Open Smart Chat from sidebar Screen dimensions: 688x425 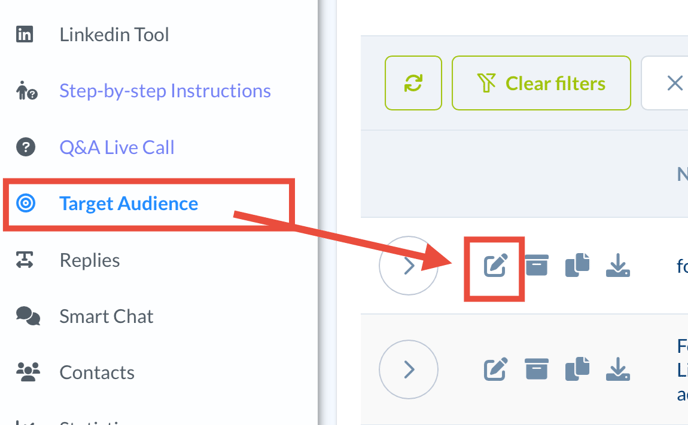point(106,316)
